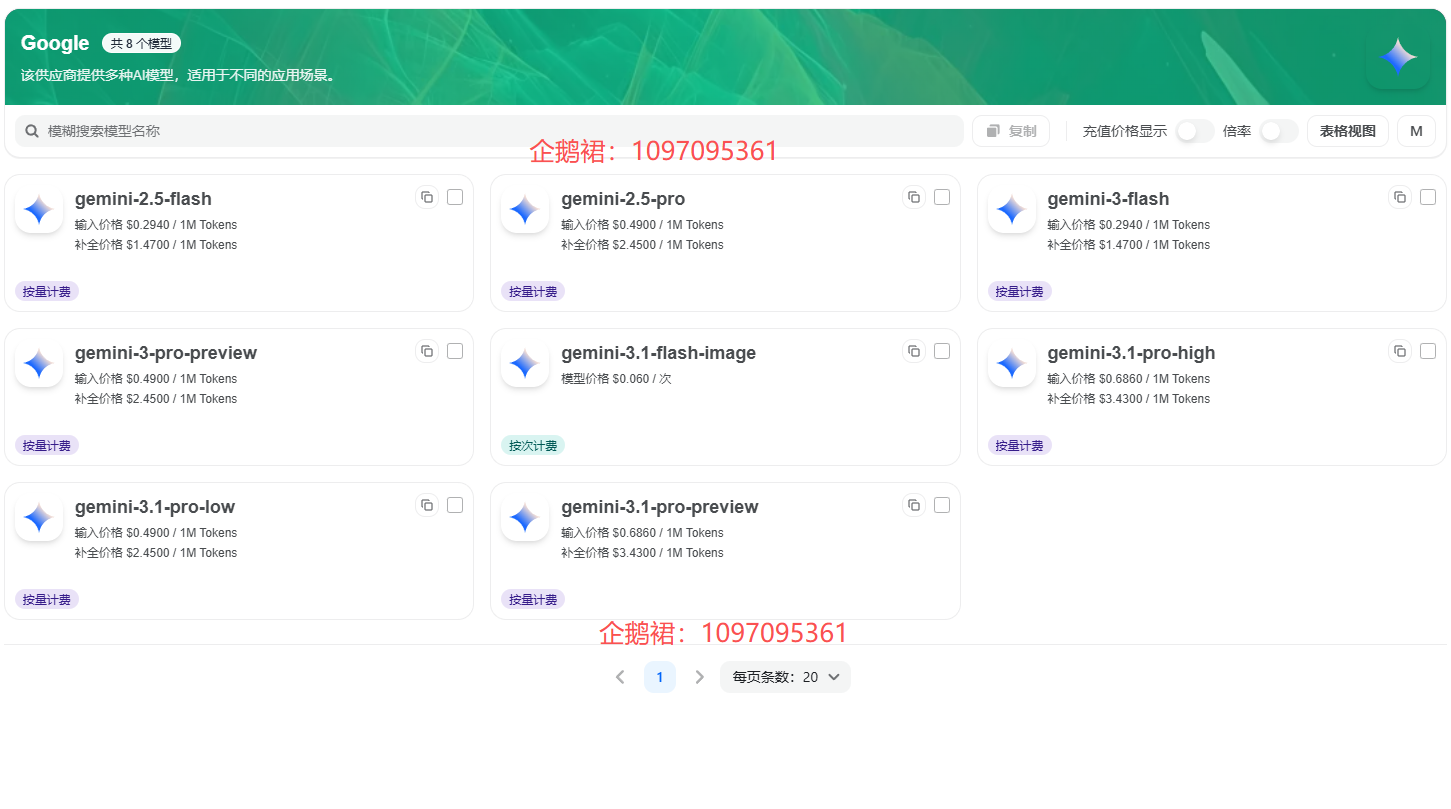Select page 1 in pagination

point(660,677)
